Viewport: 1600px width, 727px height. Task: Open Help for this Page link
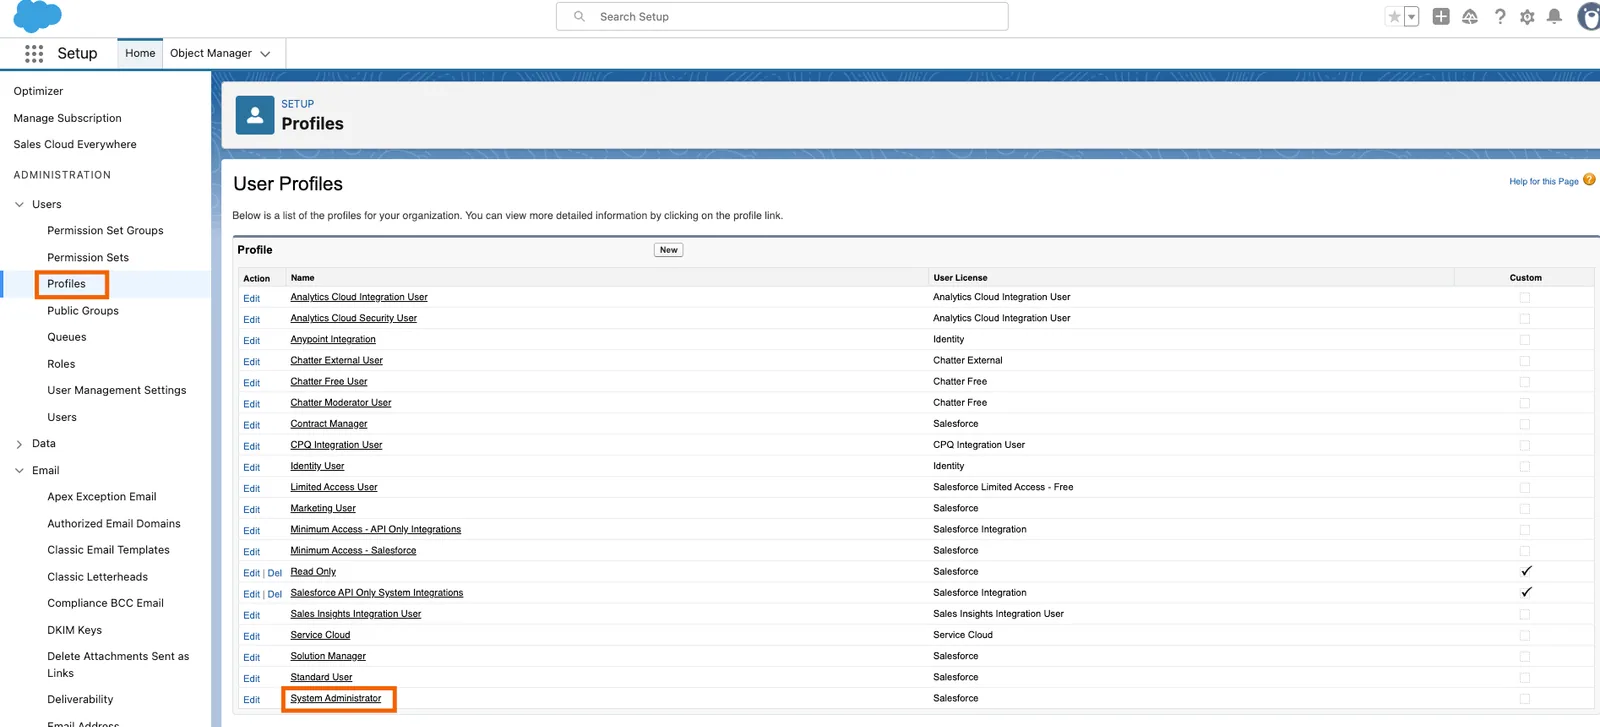(1543, 181)
